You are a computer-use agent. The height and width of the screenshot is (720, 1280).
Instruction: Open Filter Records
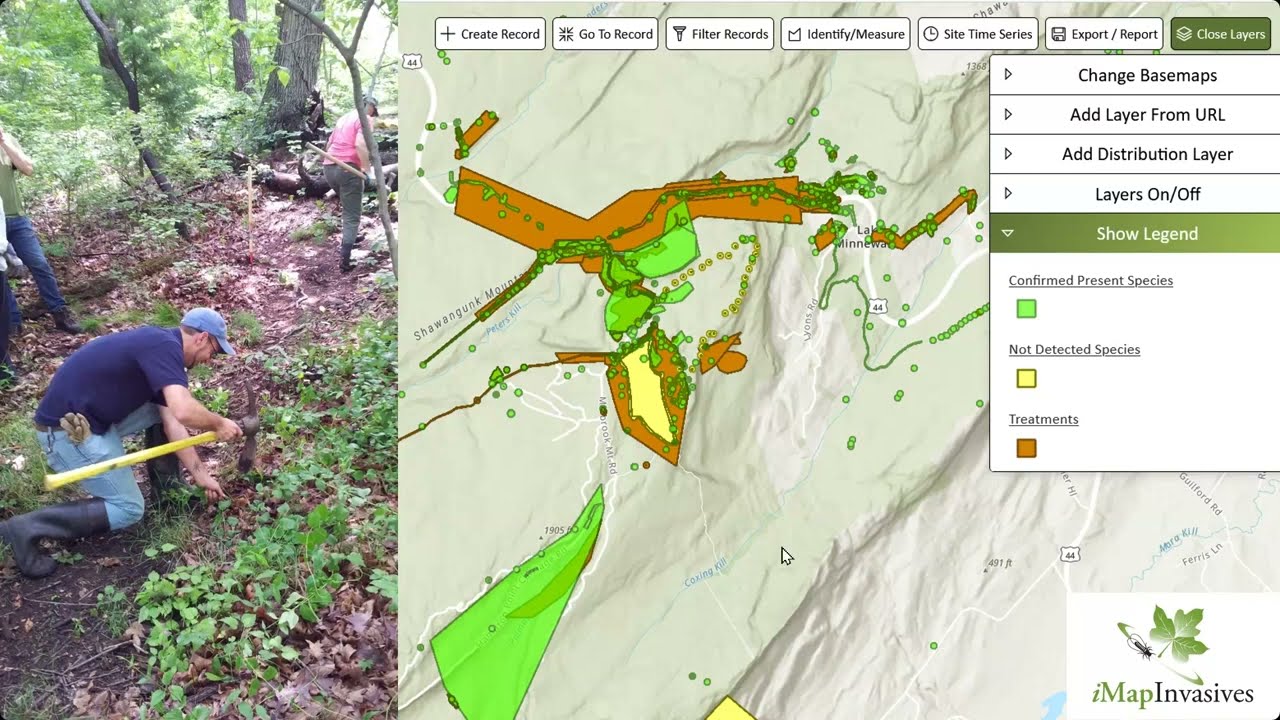coord(720,34)
